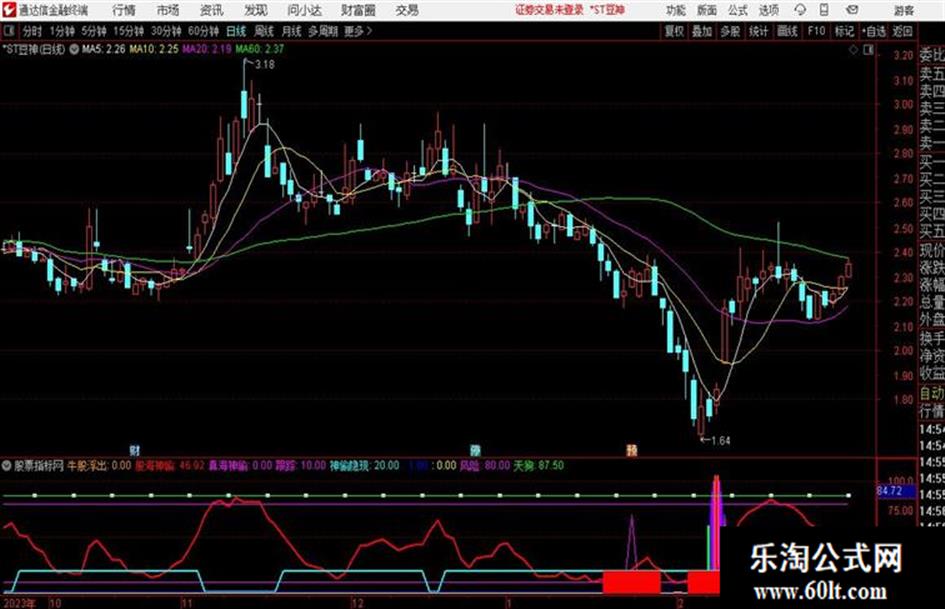Click the 2023年 date label on timeline

[x=19, y=603]
